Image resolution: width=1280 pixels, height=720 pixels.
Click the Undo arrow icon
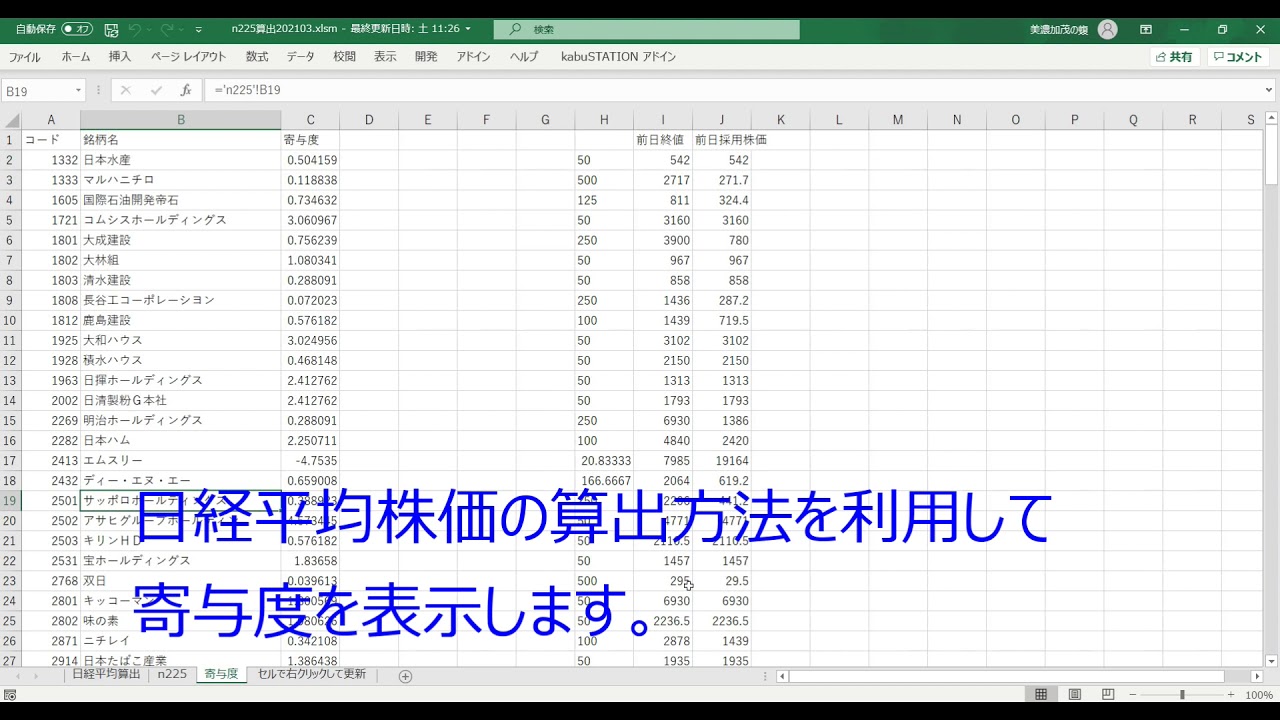click(x=136, y=30)
